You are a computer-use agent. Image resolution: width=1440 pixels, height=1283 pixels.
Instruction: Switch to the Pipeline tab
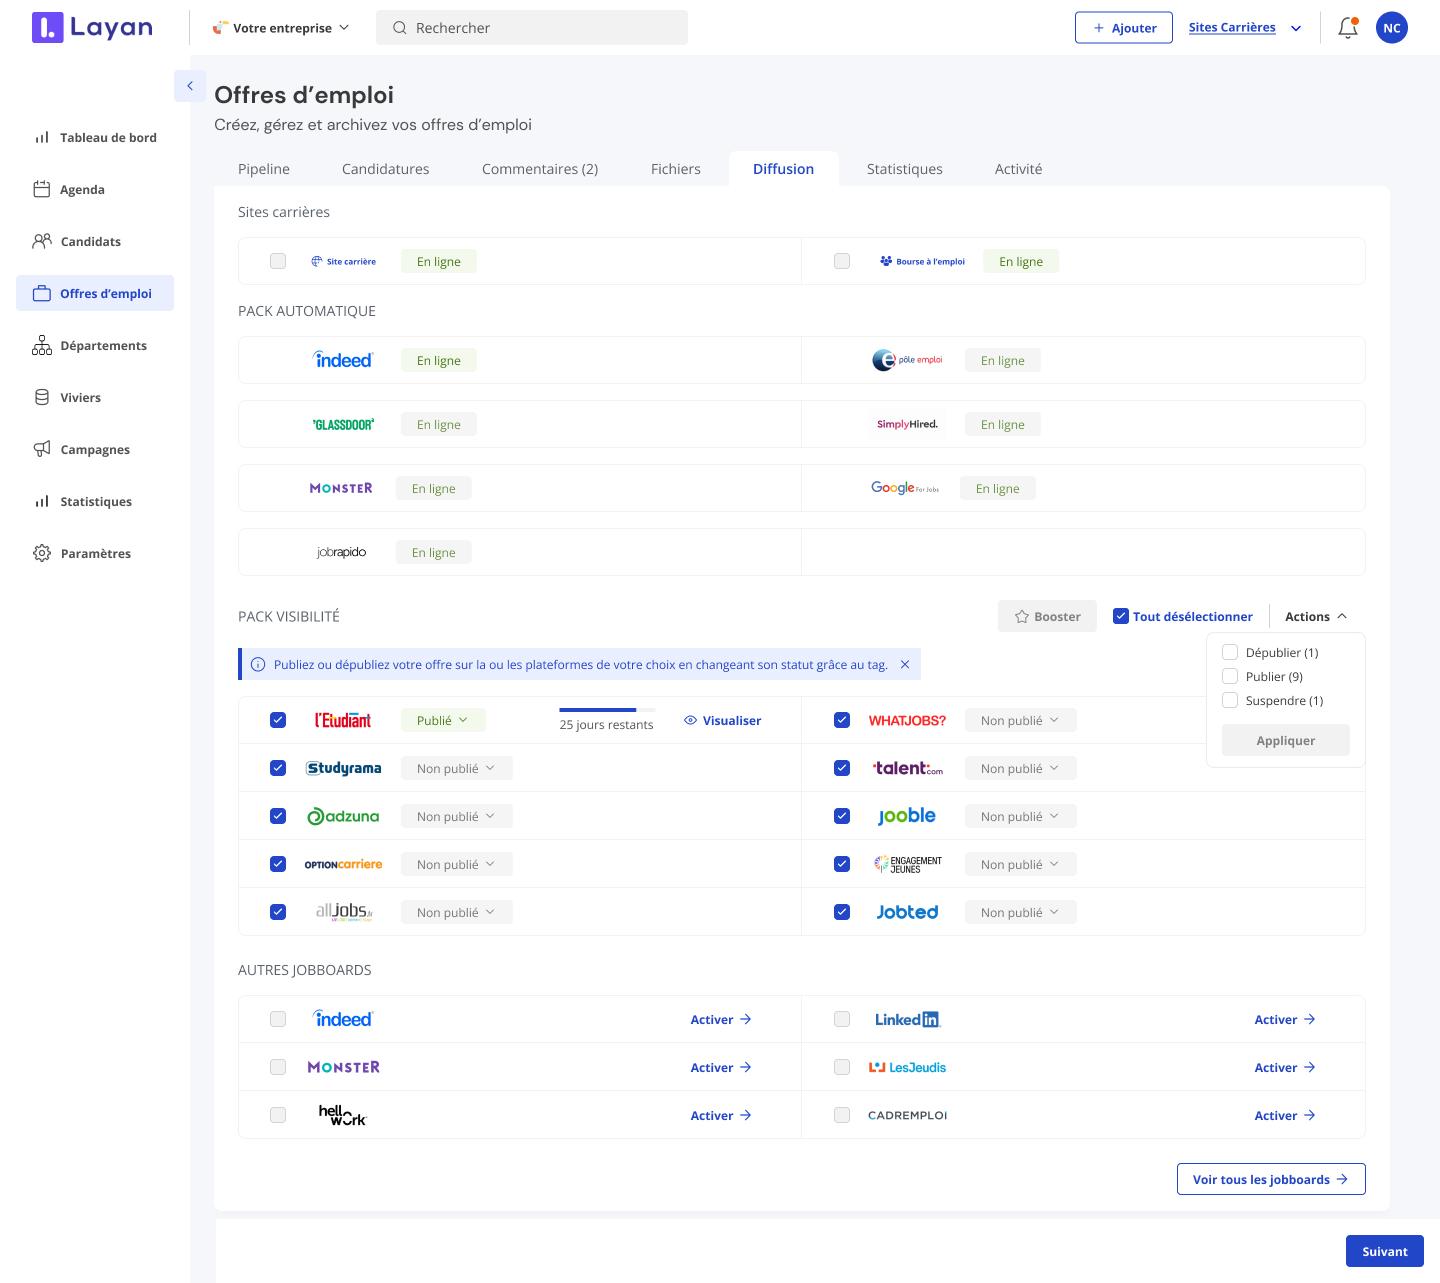tap(264, 169)
